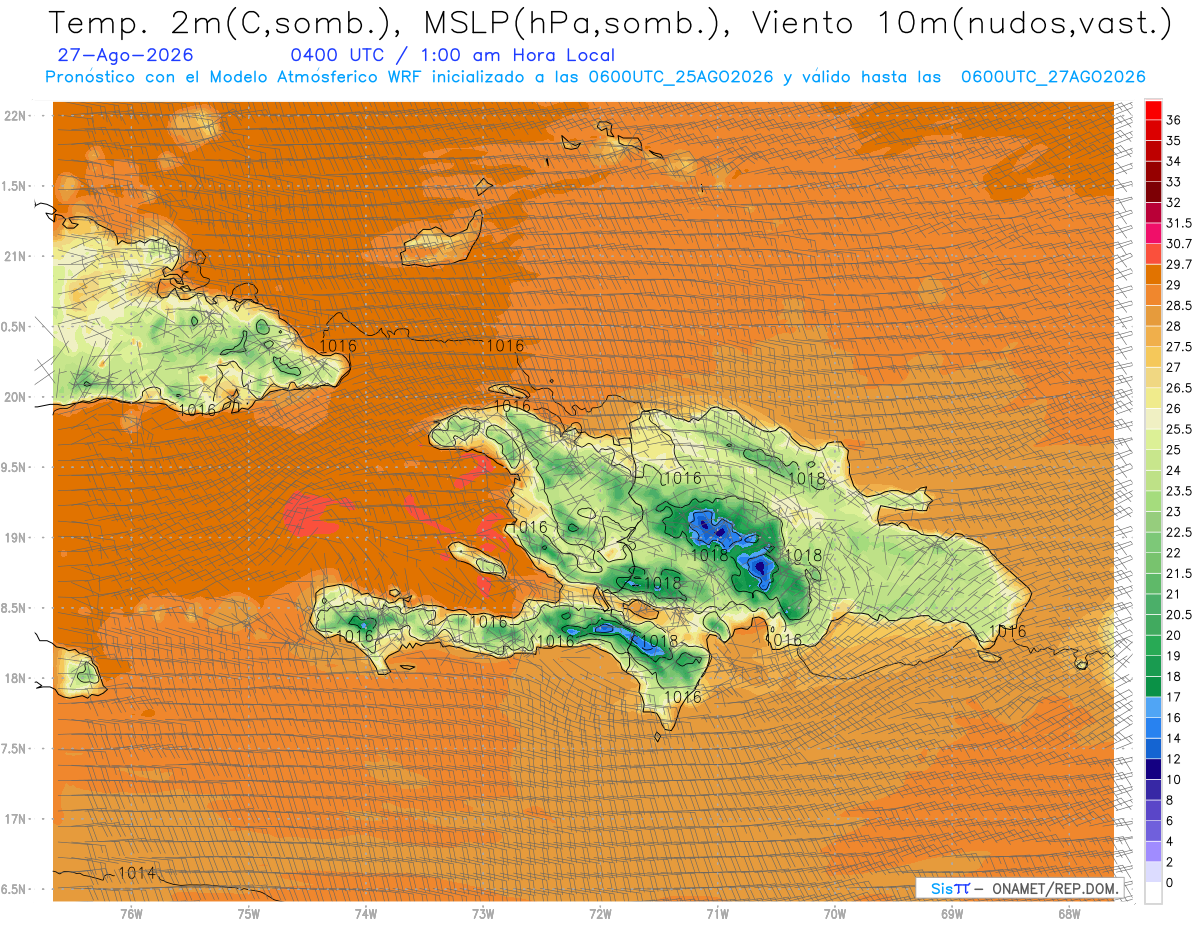Viewport: 1200px width, 927px height.
Task: Click the legend value 23.5
Action: 1178,491
